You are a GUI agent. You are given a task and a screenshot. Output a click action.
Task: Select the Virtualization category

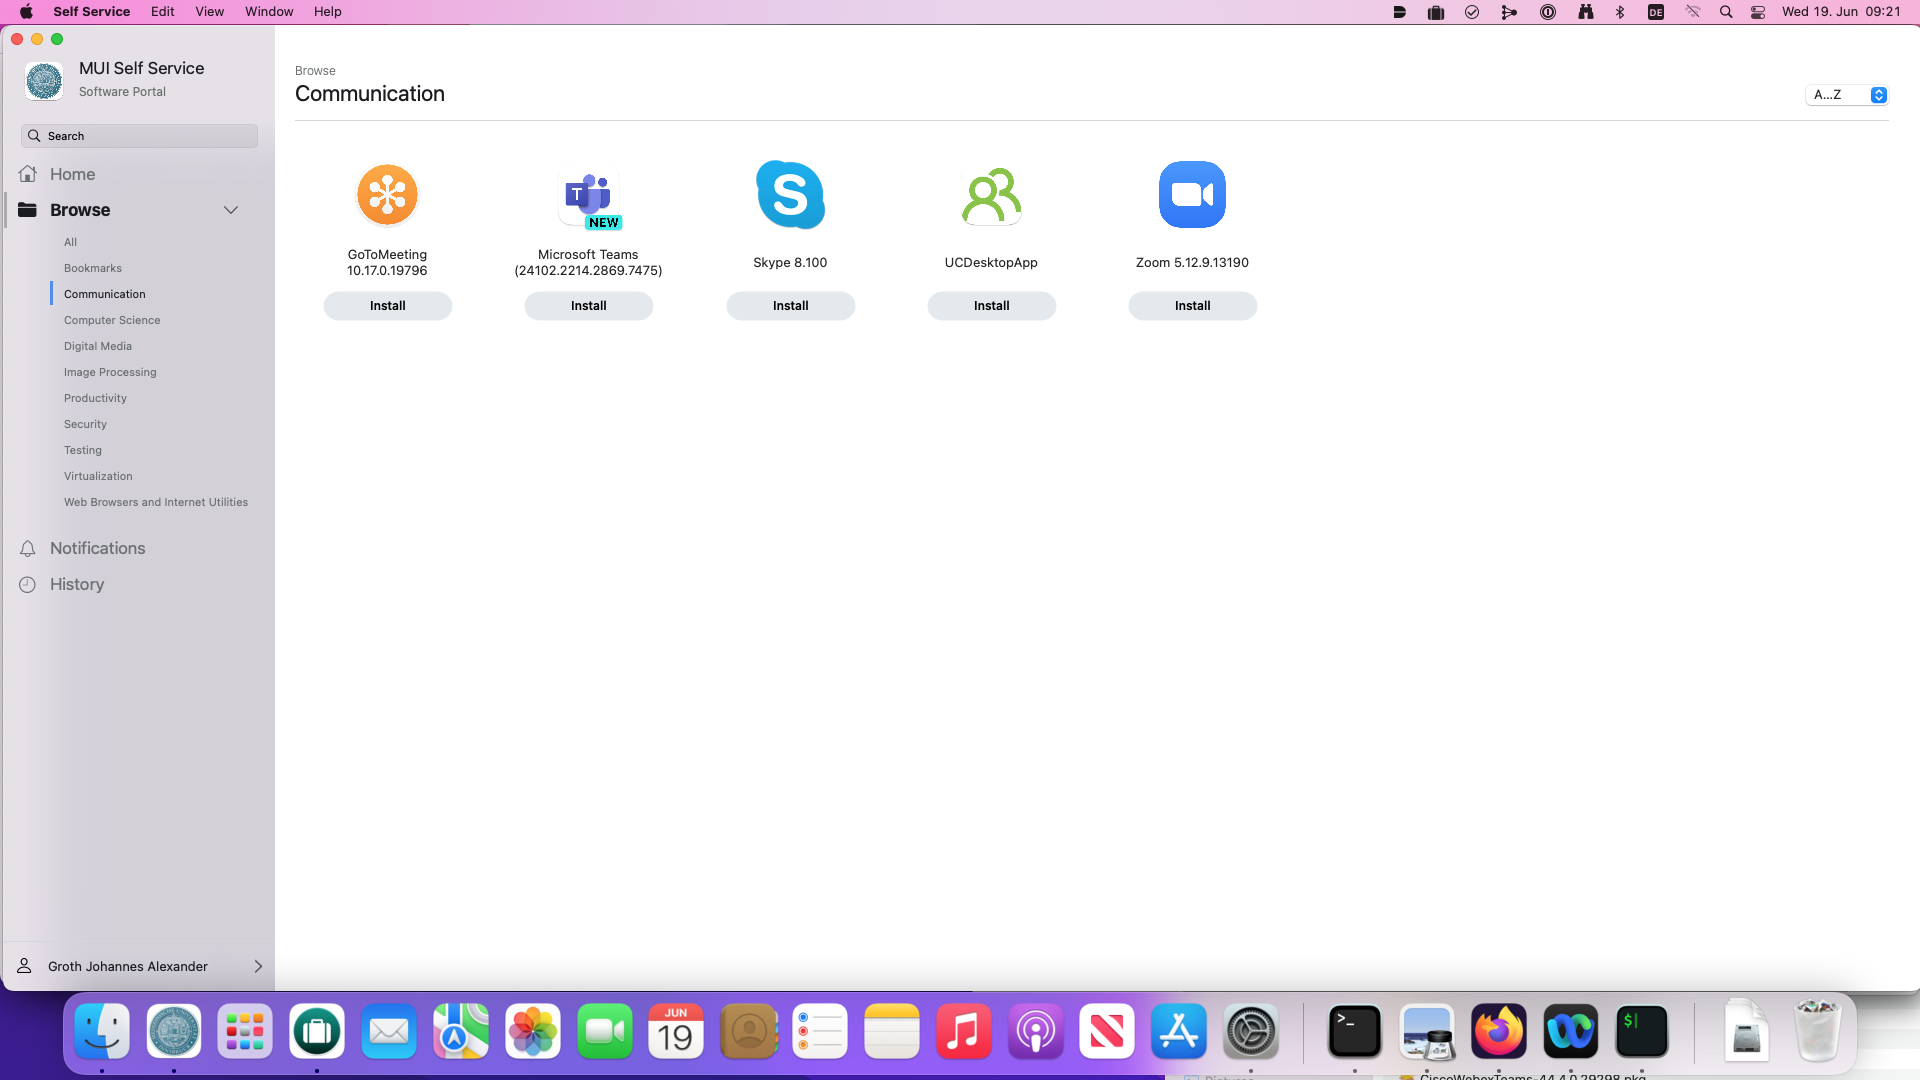click(x=98, y=476)
